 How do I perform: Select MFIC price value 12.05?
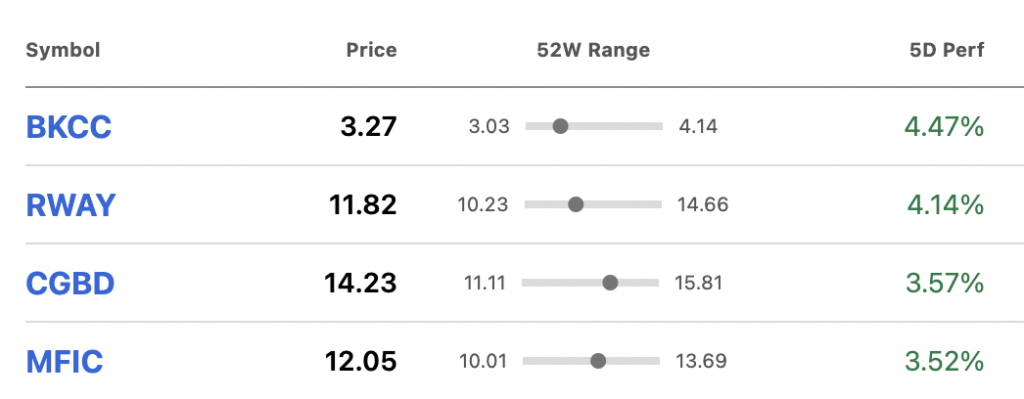361,361
